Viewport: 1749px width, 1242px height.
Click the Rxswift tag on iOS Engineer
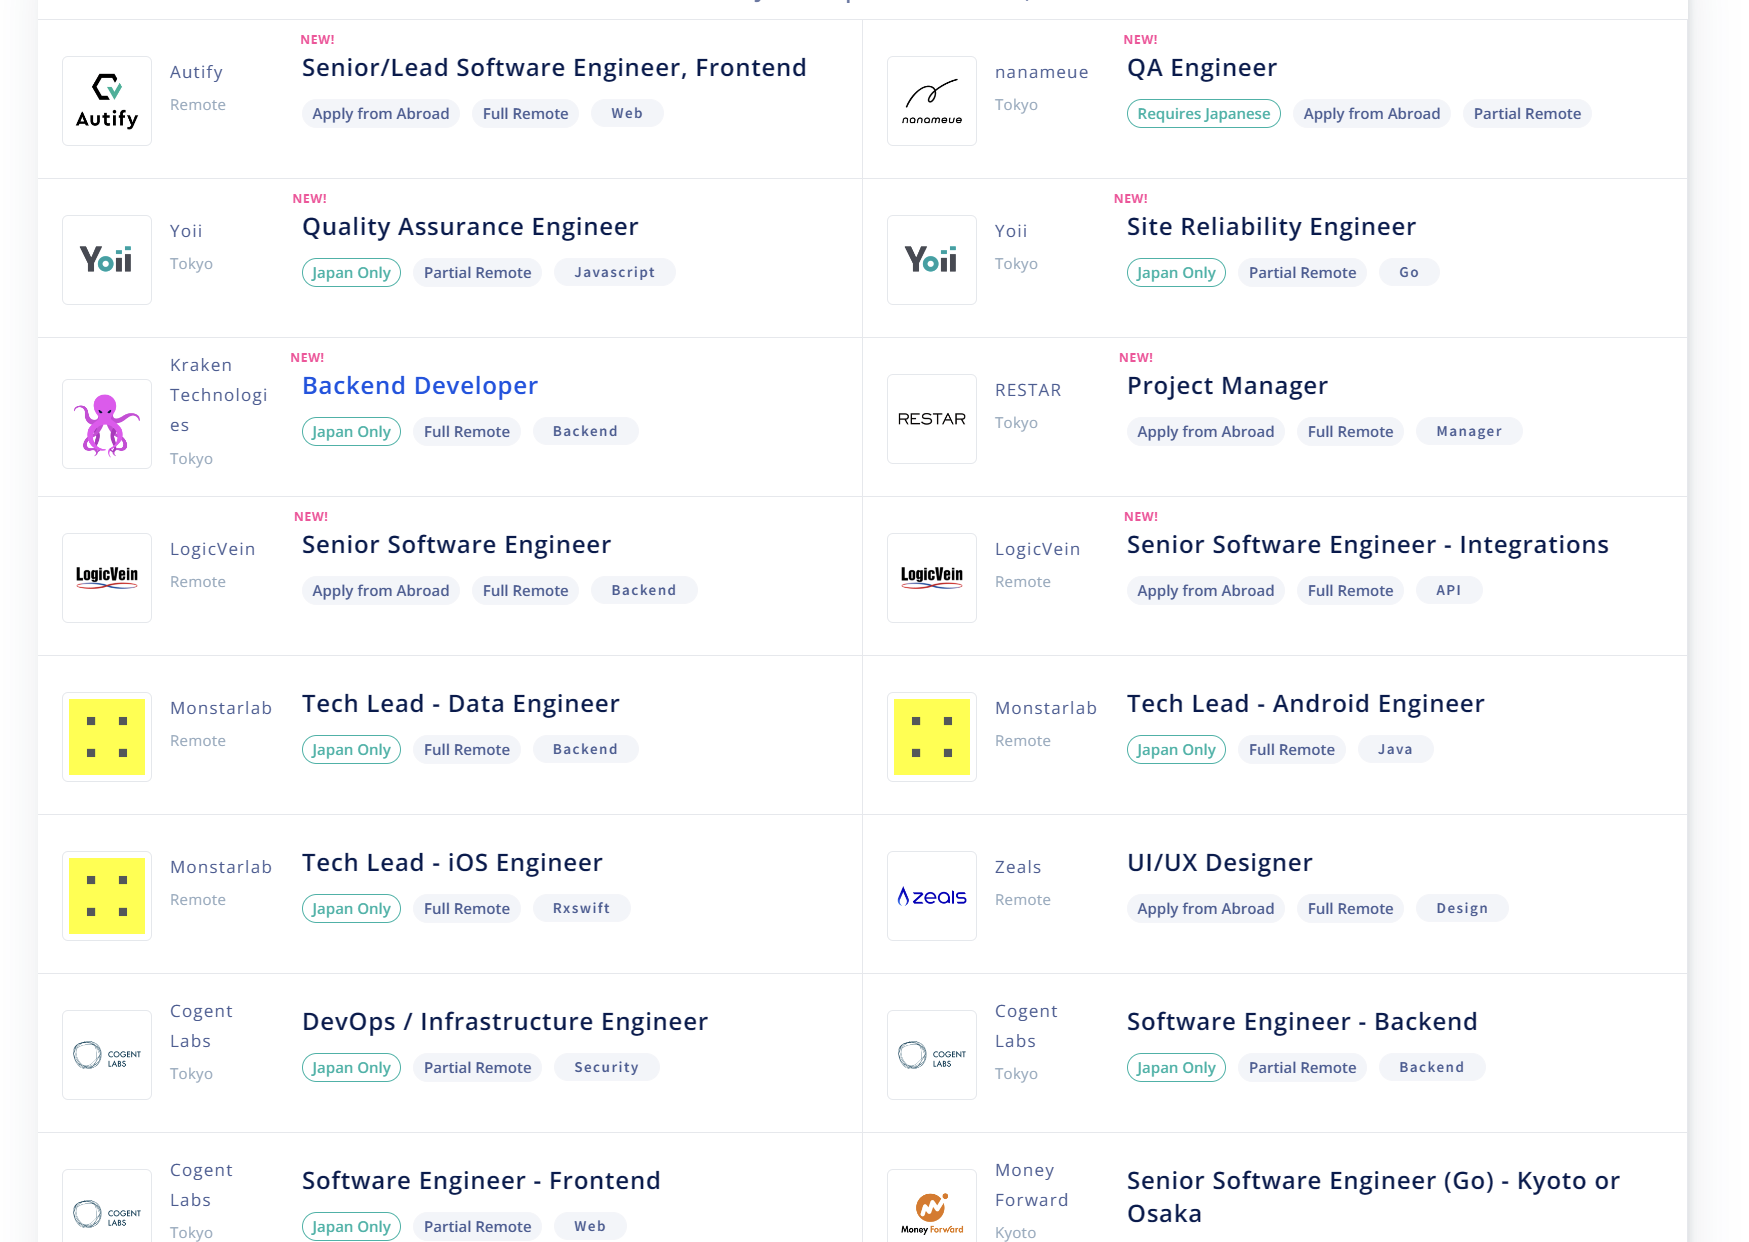click(581, 909)
